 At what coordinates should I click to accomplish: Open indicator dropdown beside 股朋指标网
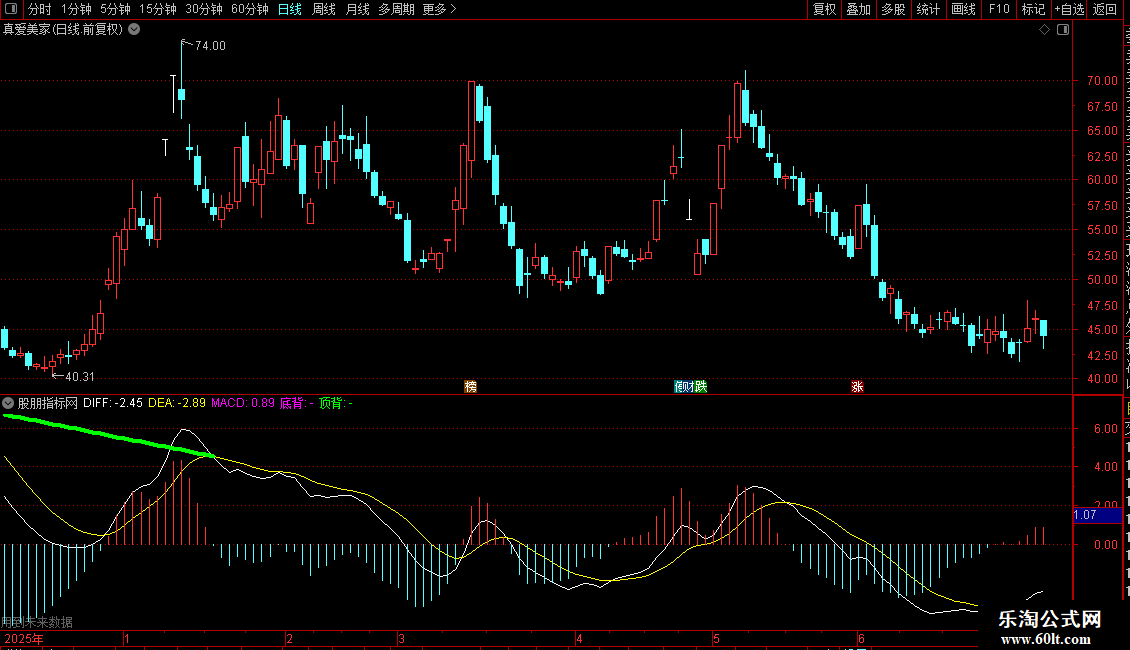(8, 403)
